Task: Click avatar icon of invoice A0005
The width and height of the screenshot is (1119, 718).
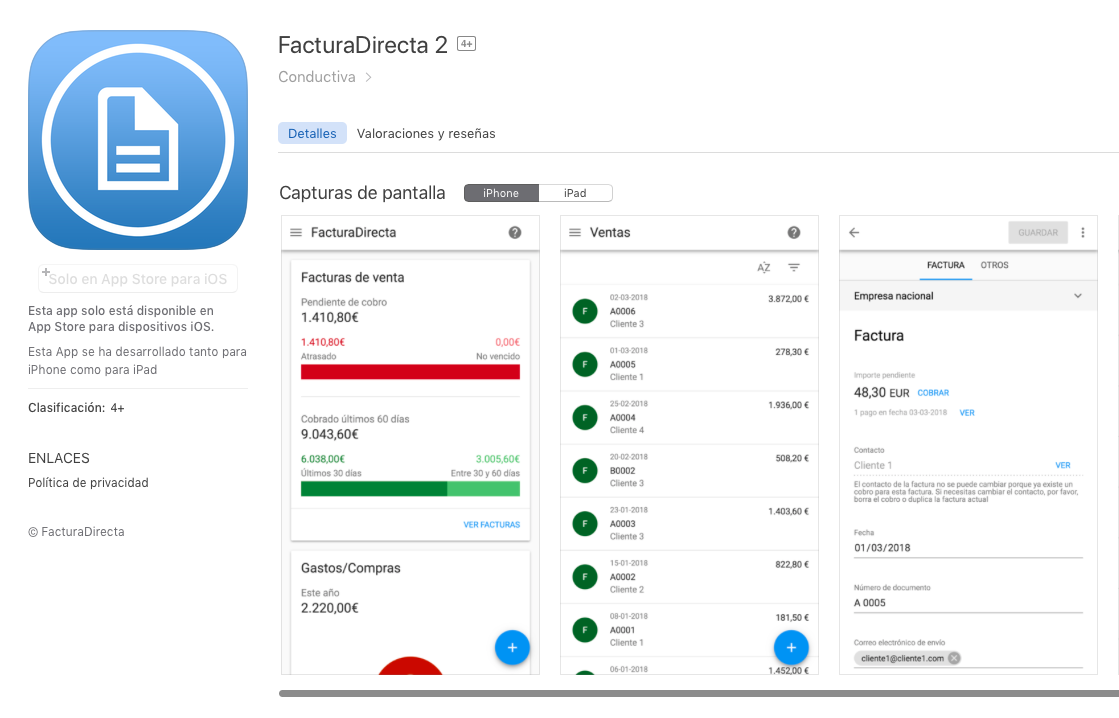Action: coord(584,364)
